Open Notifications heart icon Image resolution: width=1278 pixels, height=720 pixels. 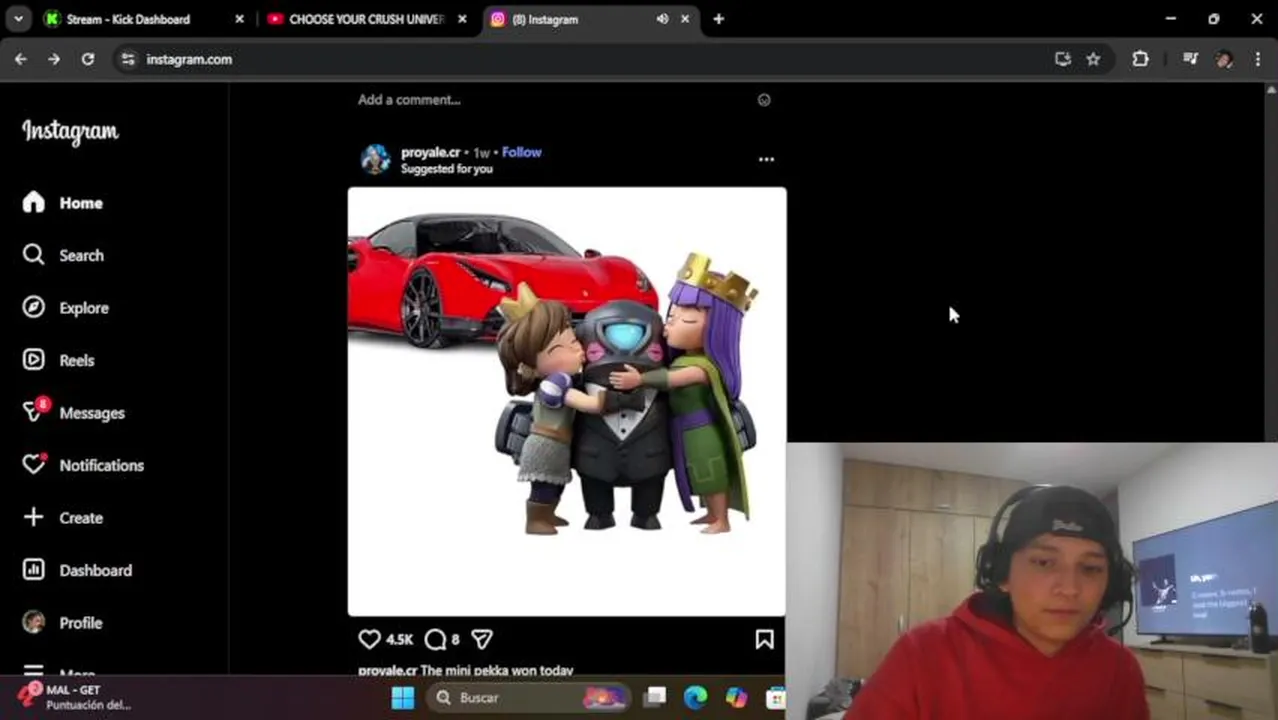click(34, 465)
